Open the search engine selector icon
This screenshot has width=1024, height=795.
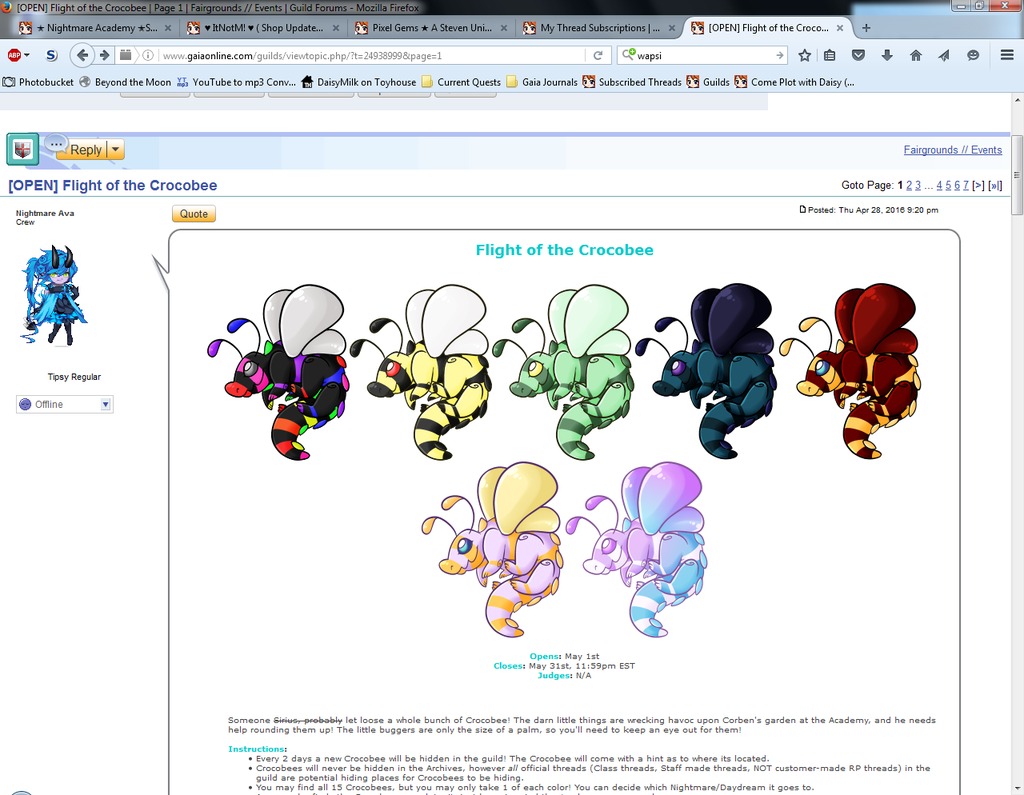tap(628, 55)
